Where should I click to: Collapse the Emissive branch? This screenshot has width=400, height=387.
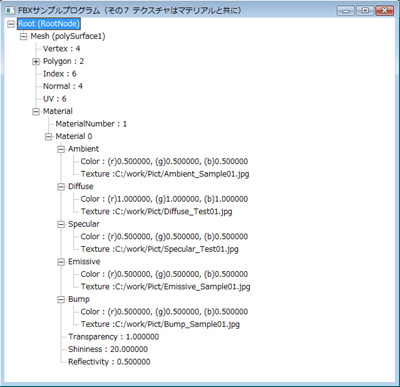coord(61,262)
